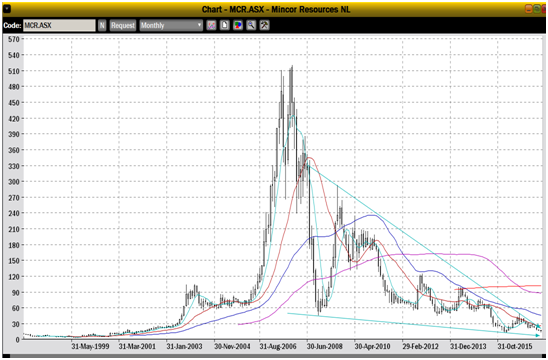Click the horizontal scrollbar below the chart
The width and height of the screenshot is (548, 360).
pyautogui.click(x=274, y=356)
